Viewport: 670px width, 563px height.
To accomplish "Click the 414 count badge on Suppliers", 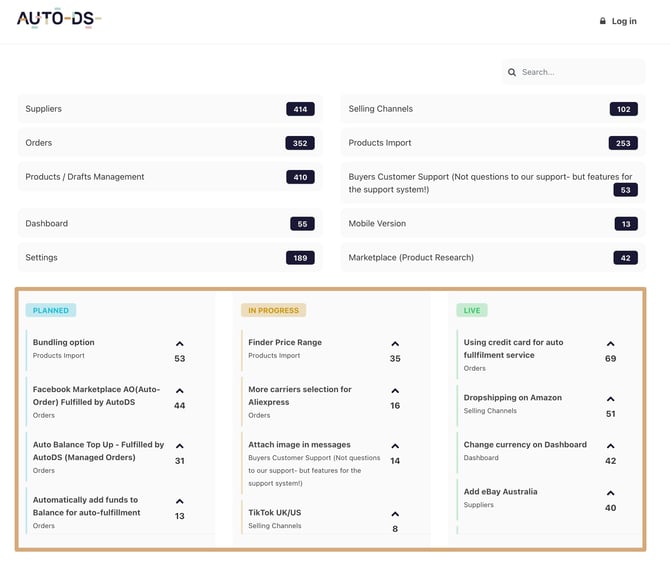I will click(300, 109).
